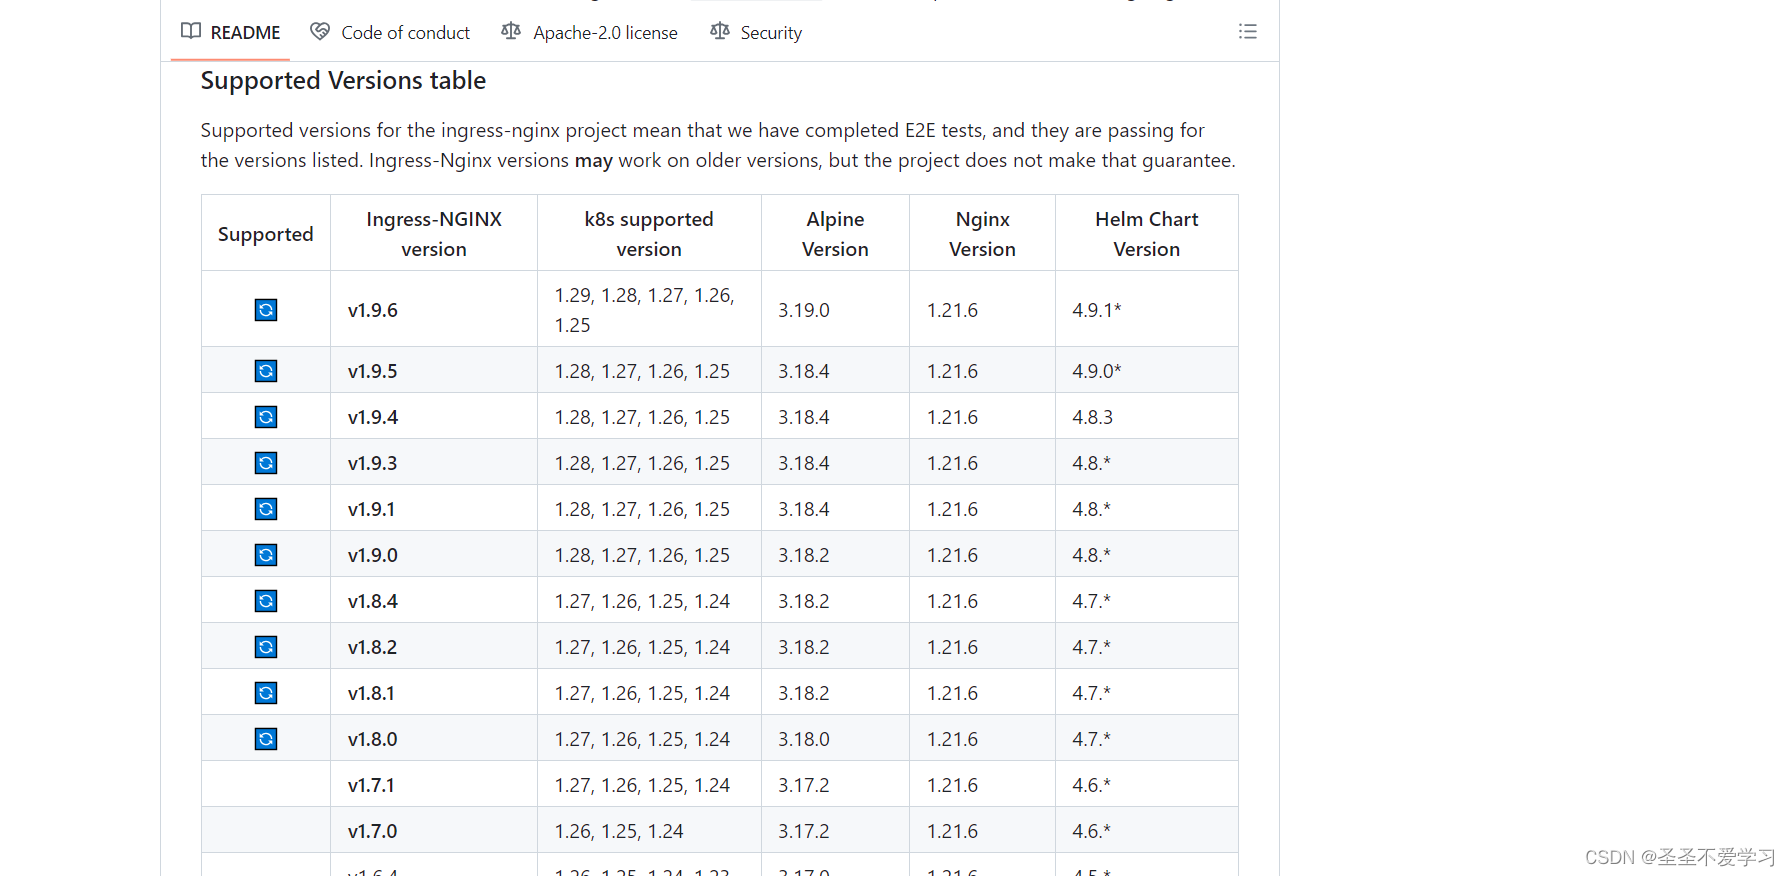Select the v1.9.5 version cell
Screen dimensions: 1789x876
click(x=434, y=371)
